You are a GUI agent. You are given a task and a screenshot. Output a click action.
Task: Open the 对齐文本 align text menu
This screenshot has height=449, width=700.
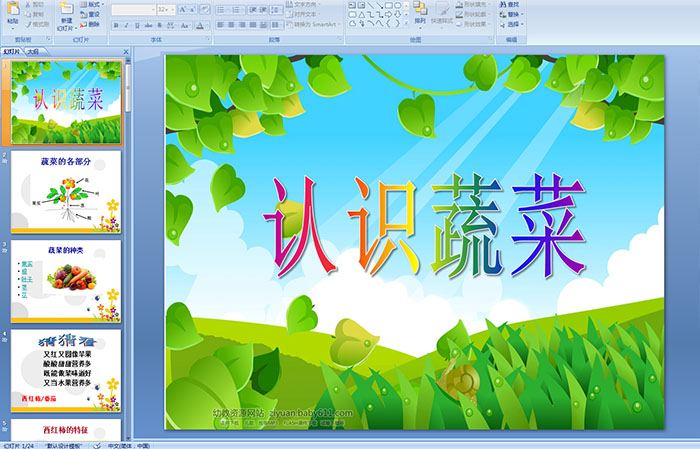point(304,14)
